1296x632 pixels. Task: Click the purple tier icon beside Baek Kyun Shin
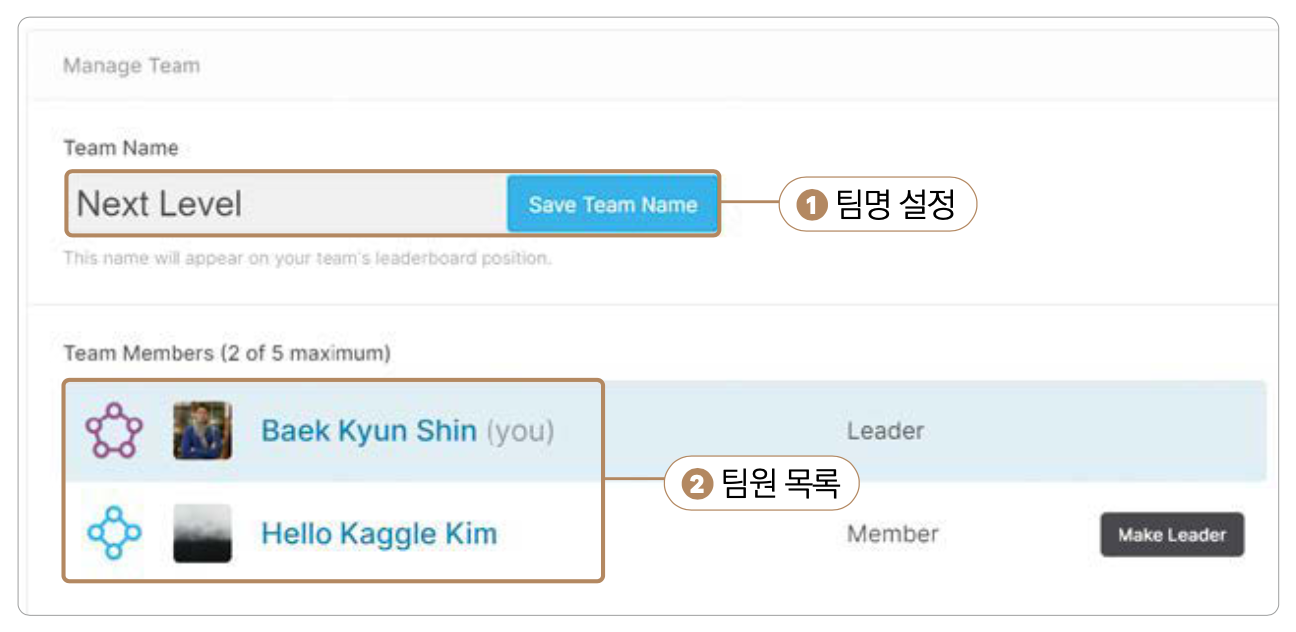(114, 431)
